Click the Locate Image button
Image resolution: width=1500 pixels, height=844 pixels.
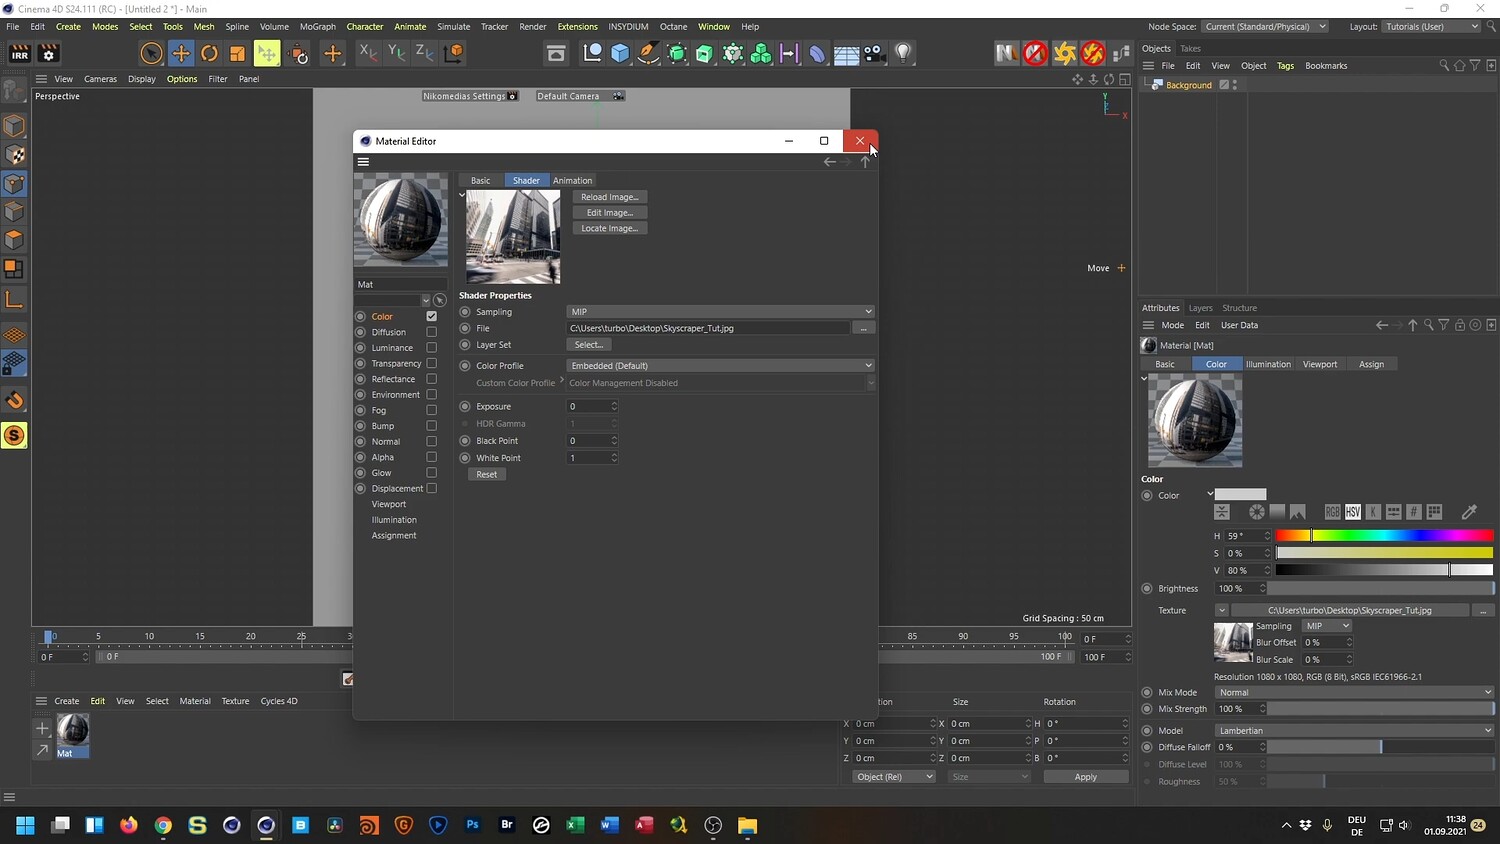[610, 228]
